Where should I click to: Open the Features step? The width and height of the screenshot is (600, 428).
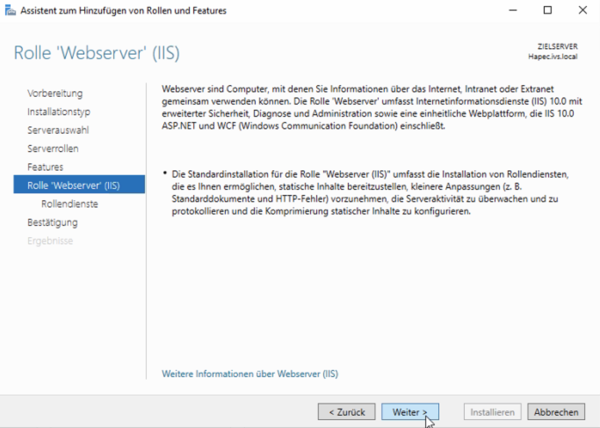coord(45,167)
